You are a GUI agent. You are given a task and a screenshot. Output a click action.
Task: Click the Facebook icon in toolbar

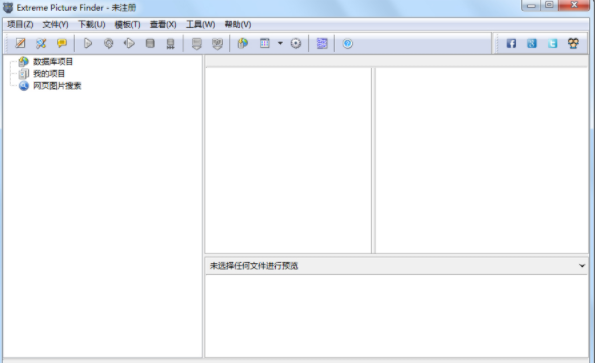[x=511, y=43]
